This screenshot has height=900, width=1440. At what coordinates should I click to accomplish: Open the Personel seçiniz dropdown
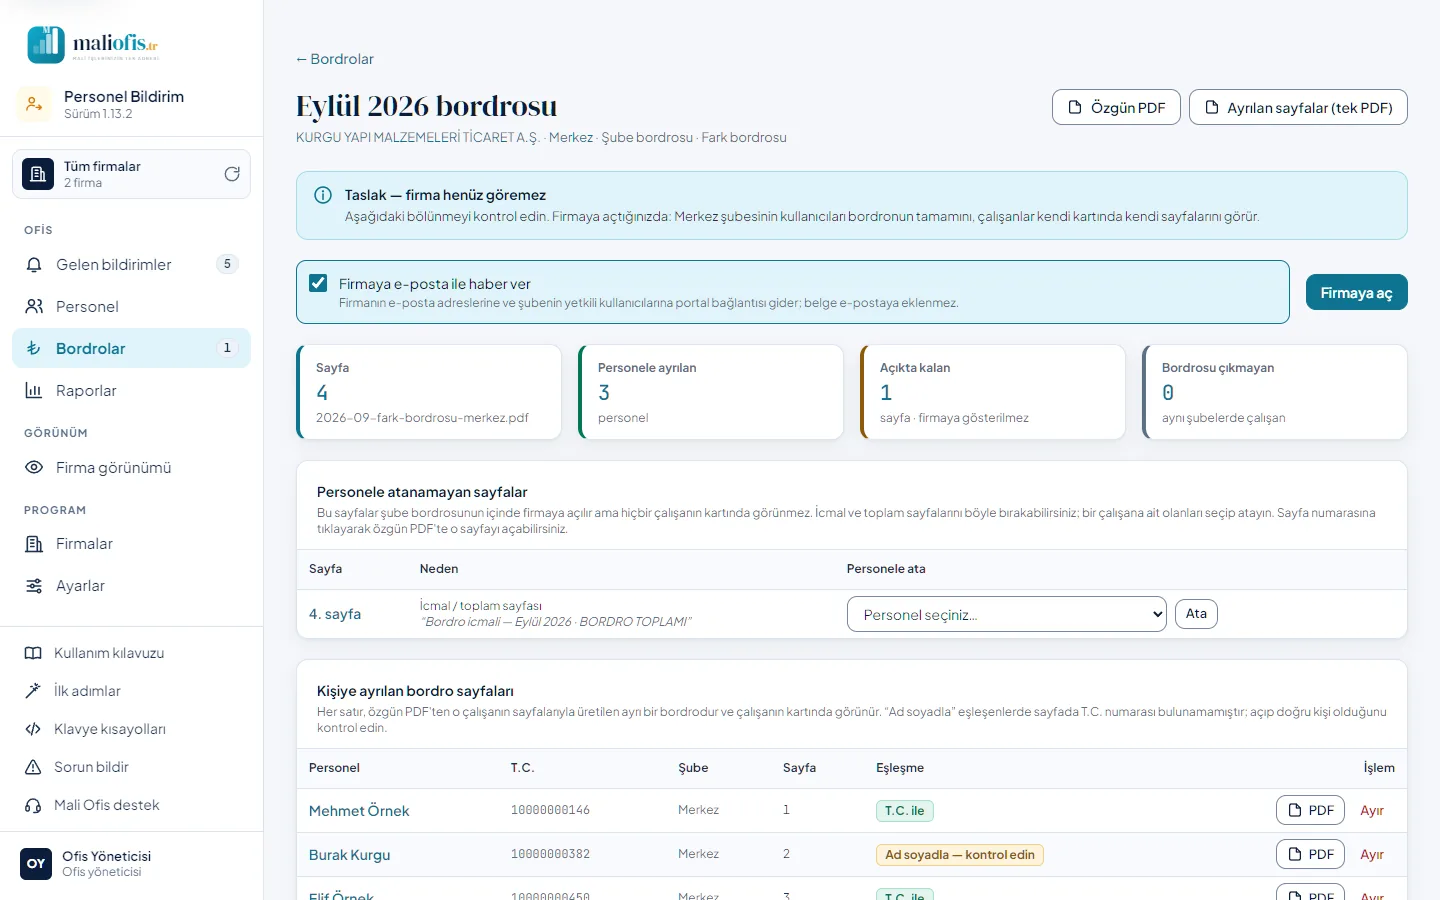click(1007, 614)
